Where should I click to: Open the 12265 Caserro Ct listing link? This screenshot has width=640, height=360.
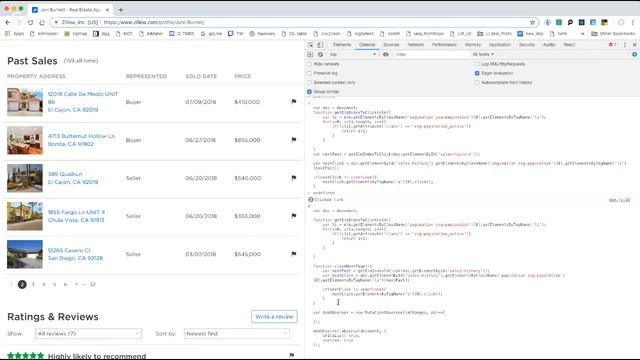pyautogui.click(x=75, y=254)
